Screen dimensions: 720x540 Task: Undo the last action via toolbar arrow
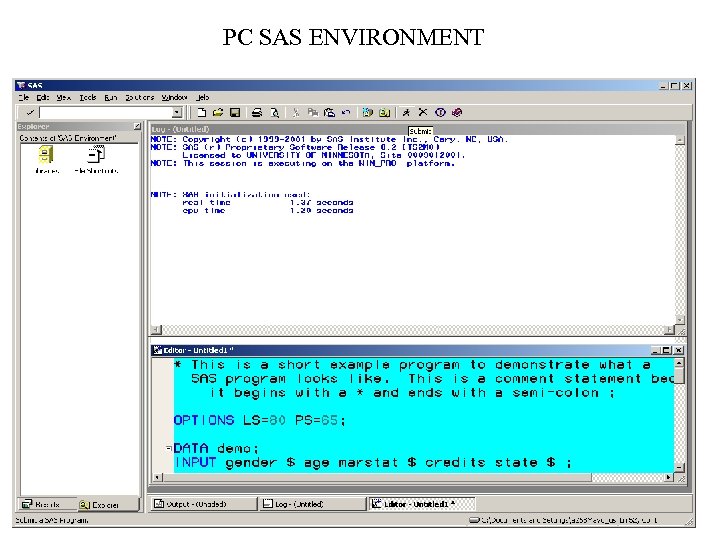[346, 112]
